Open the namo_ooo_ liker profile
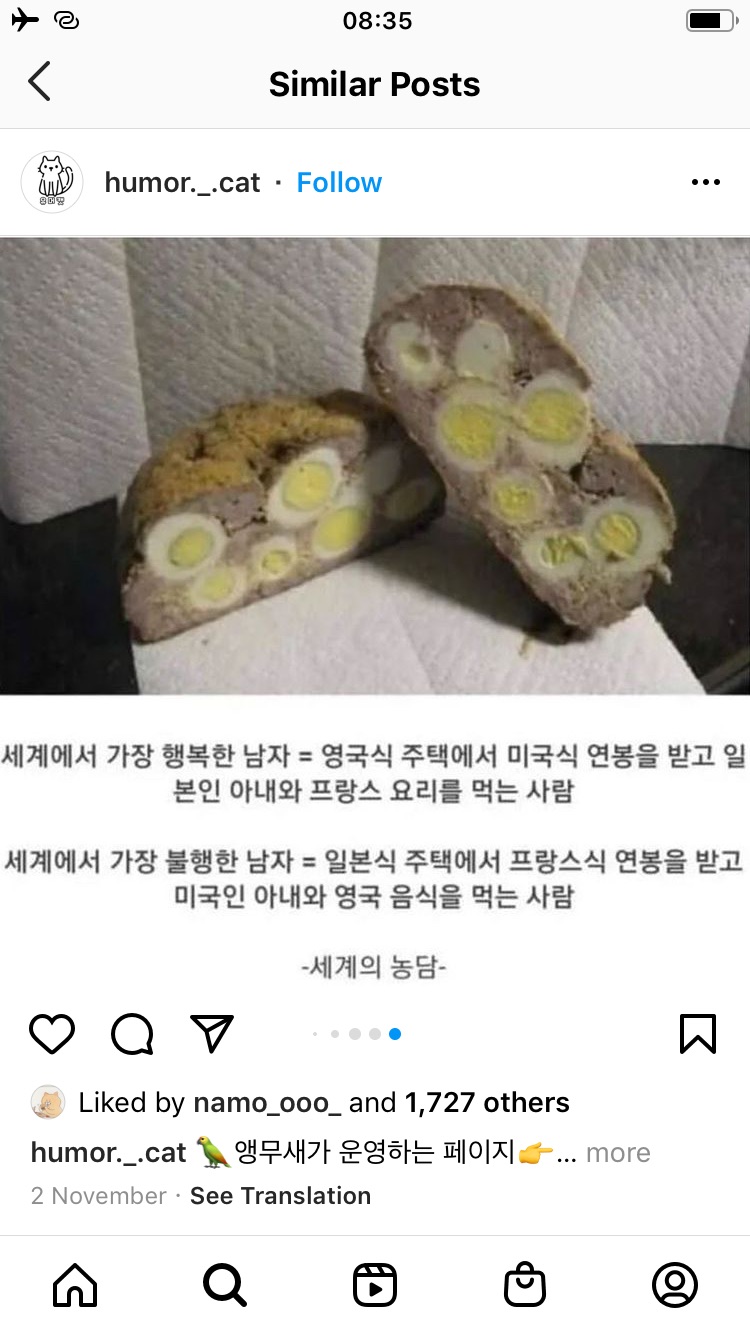 267,1103
